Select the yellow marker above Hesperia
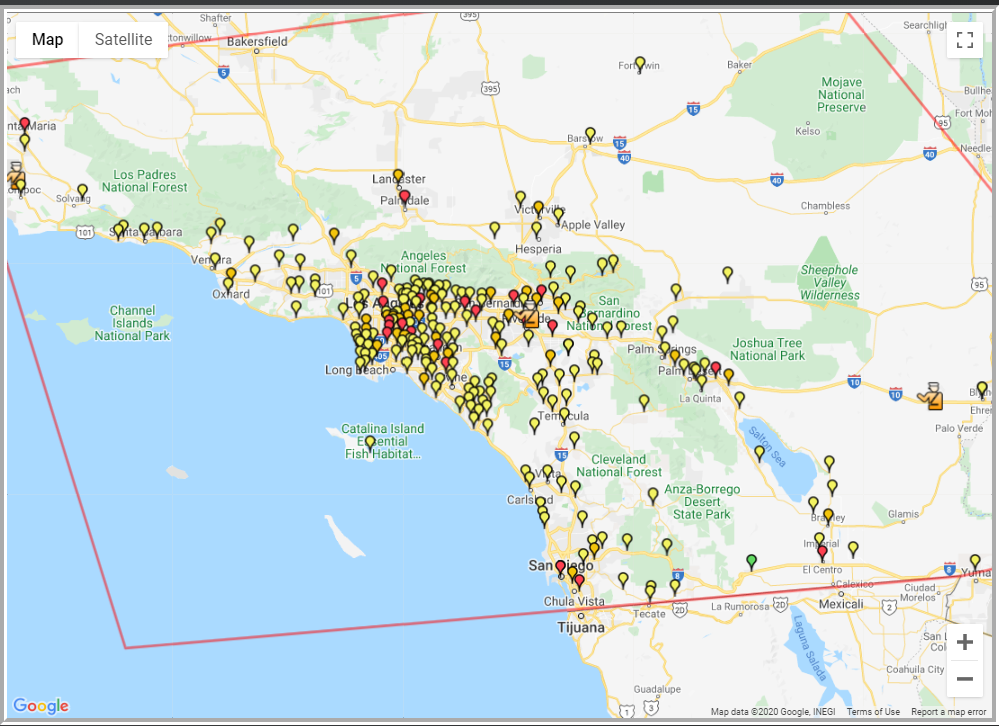Viewport: 999px width, 726px height. pos(536,230)
